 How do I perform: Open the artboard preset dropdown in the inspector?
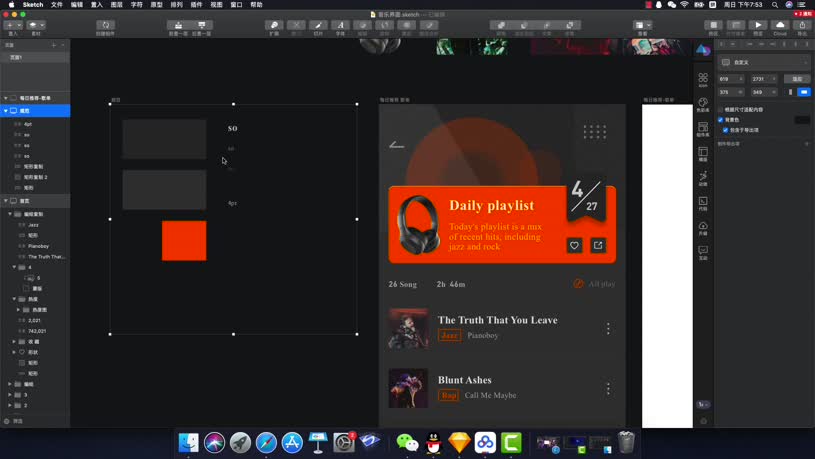point(764,62)
